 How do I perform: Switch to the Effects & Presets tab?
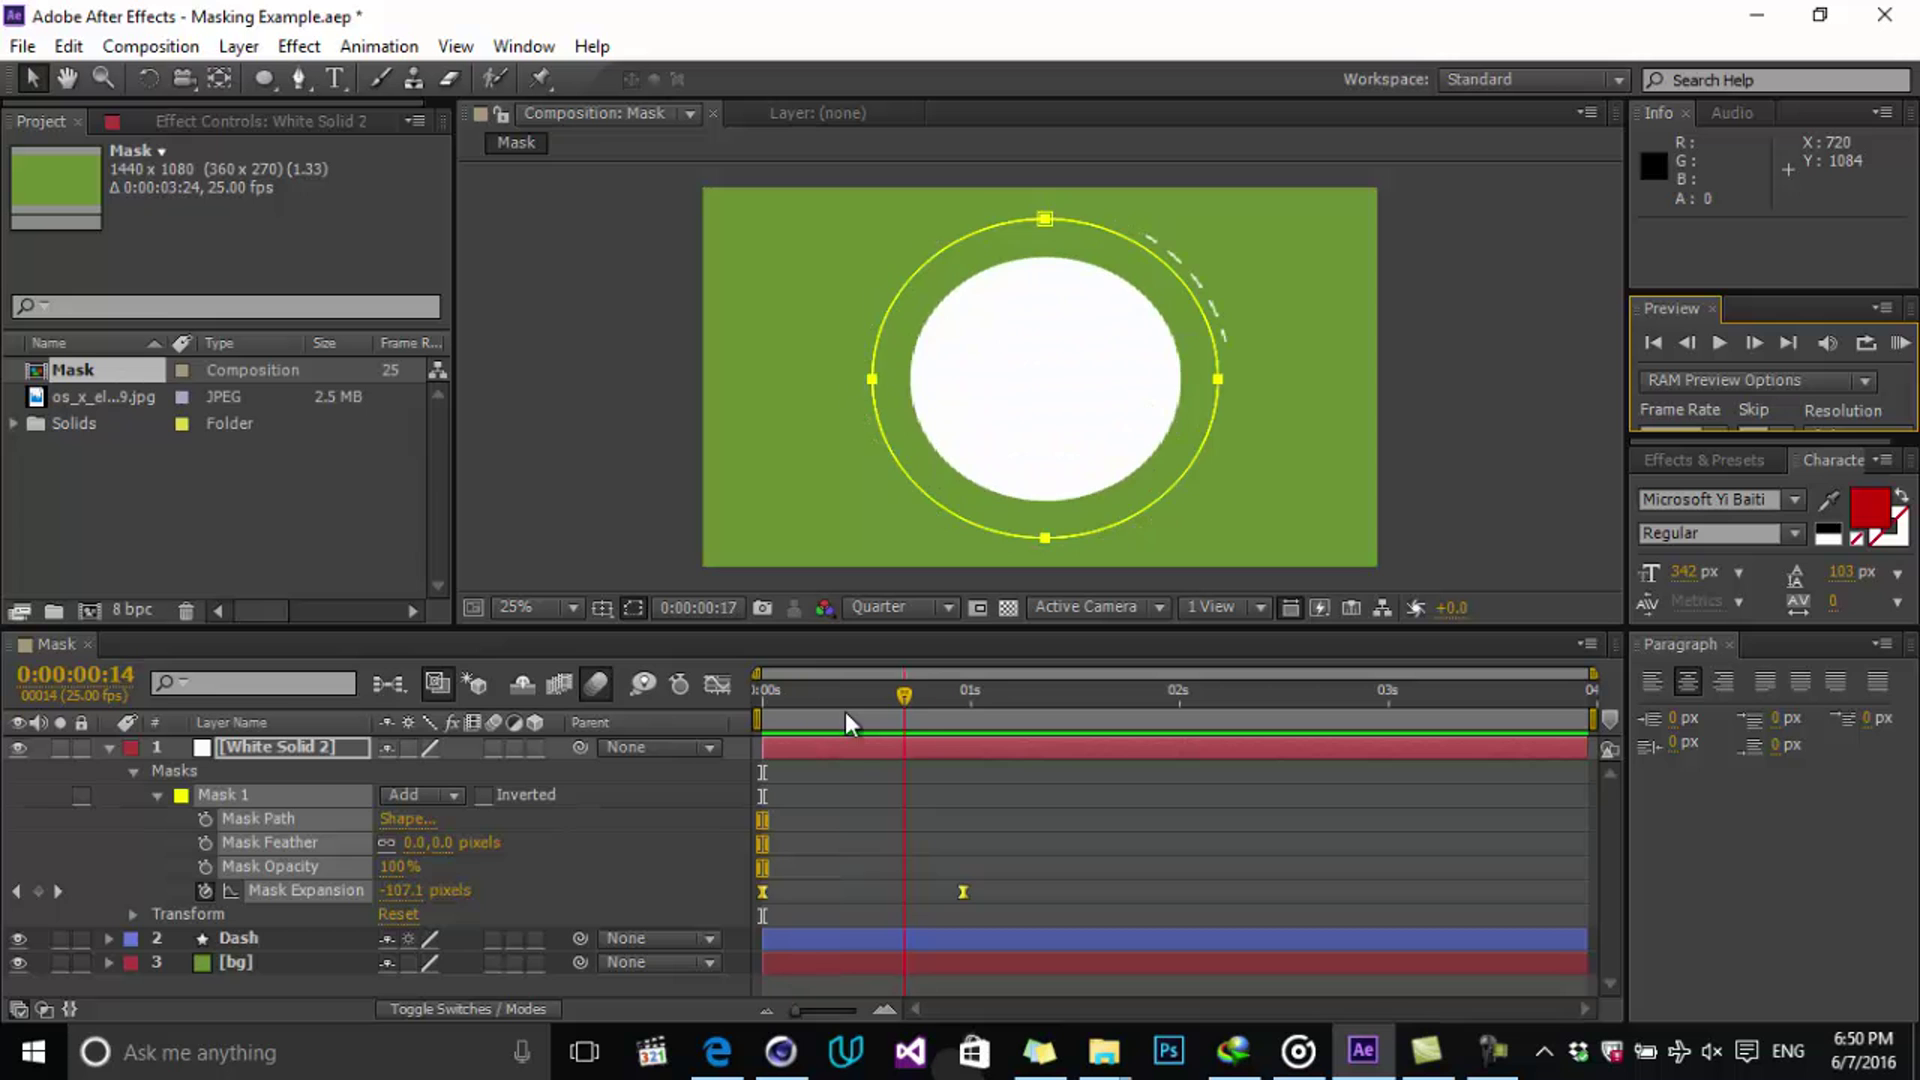tap(1703, 460)
